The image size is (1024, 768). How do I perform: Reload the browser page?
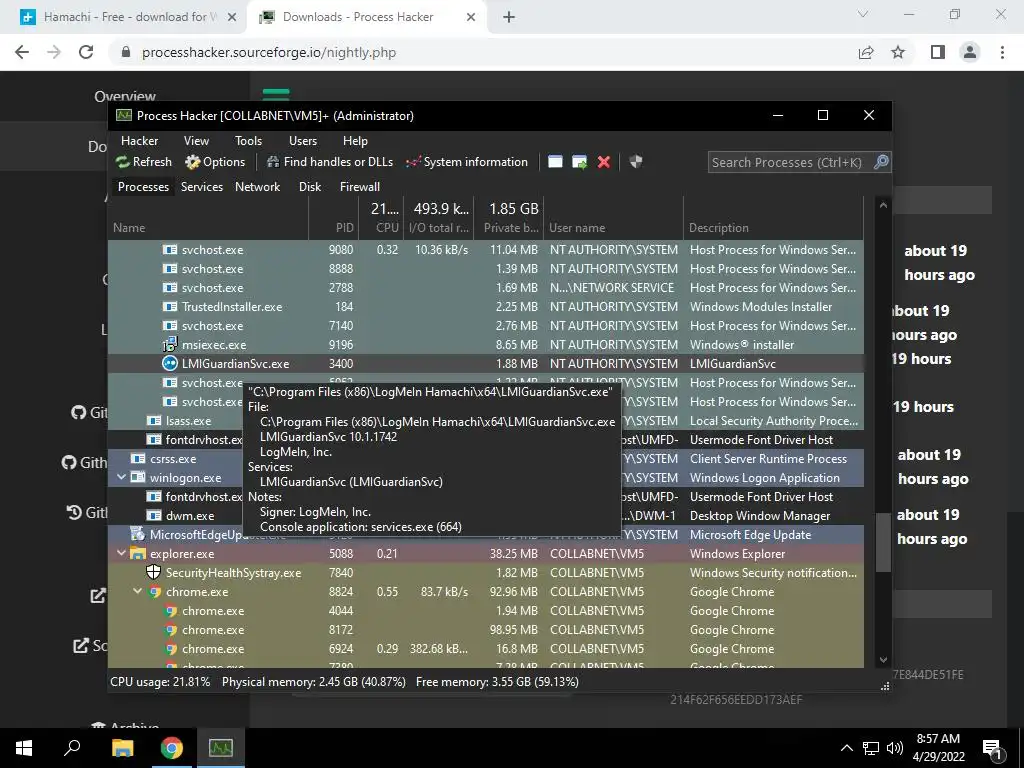click(86, 52)
